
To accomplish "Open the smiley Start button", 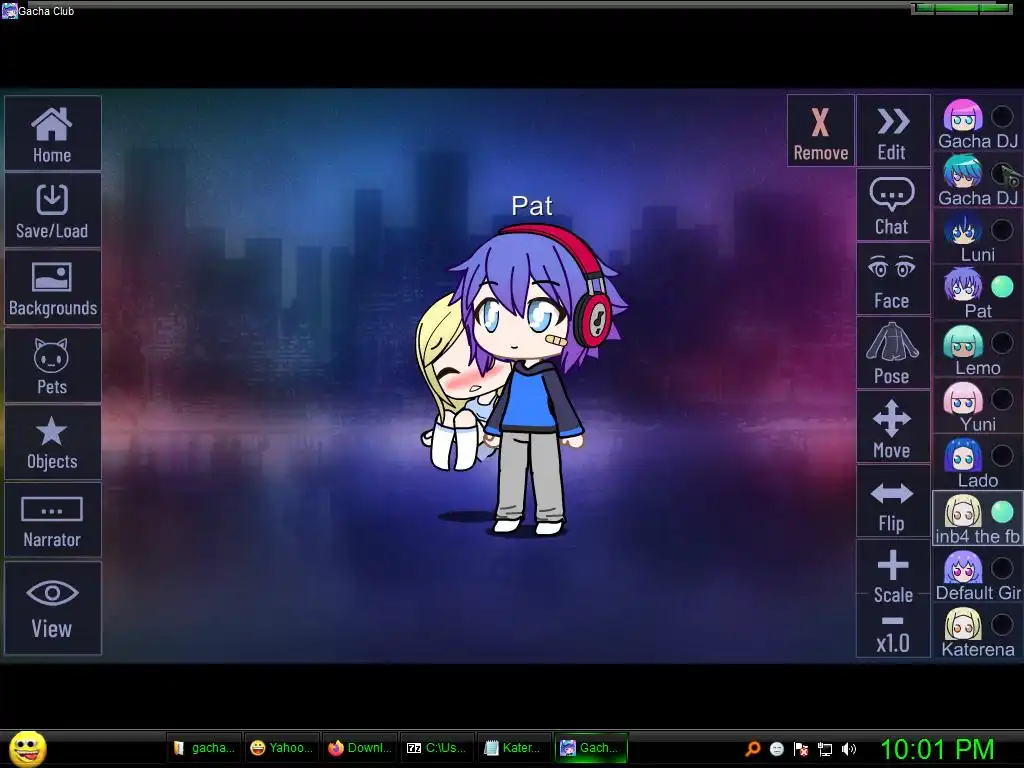I will 28,749.
